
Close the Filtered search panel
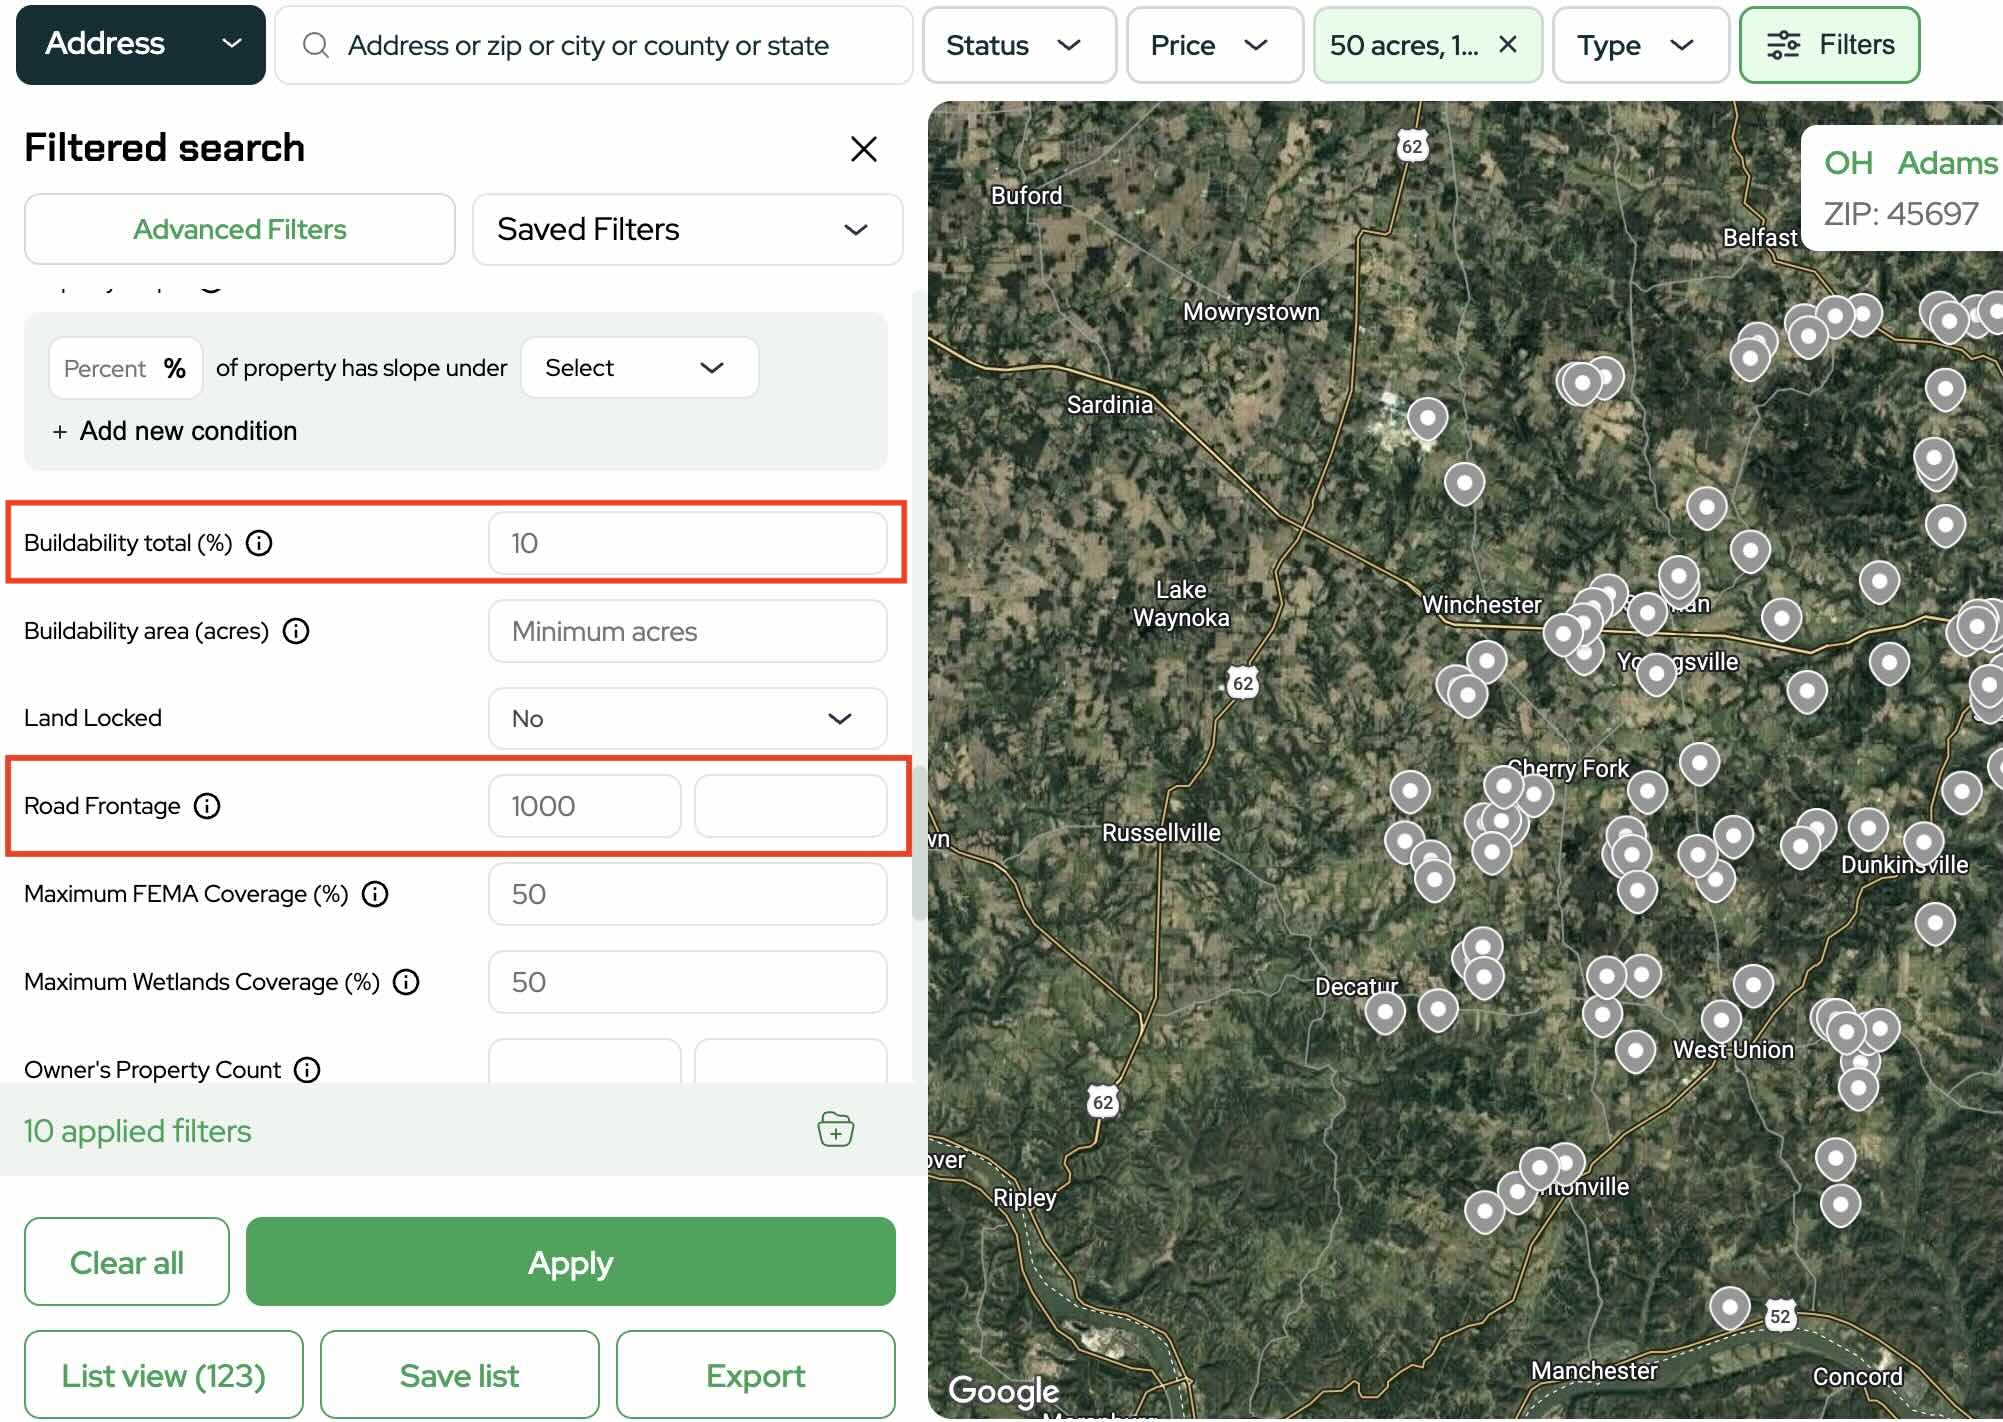tap(863, 149)
